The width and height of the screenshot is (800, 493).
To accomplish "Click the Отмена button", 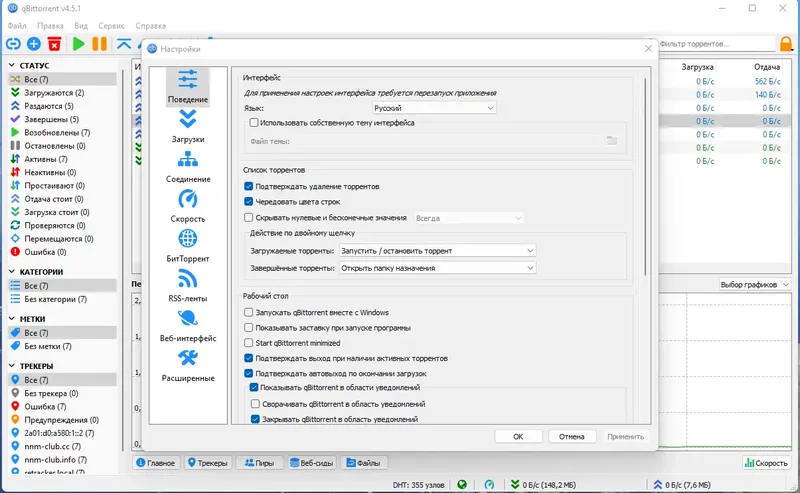I will click(571, 436).
